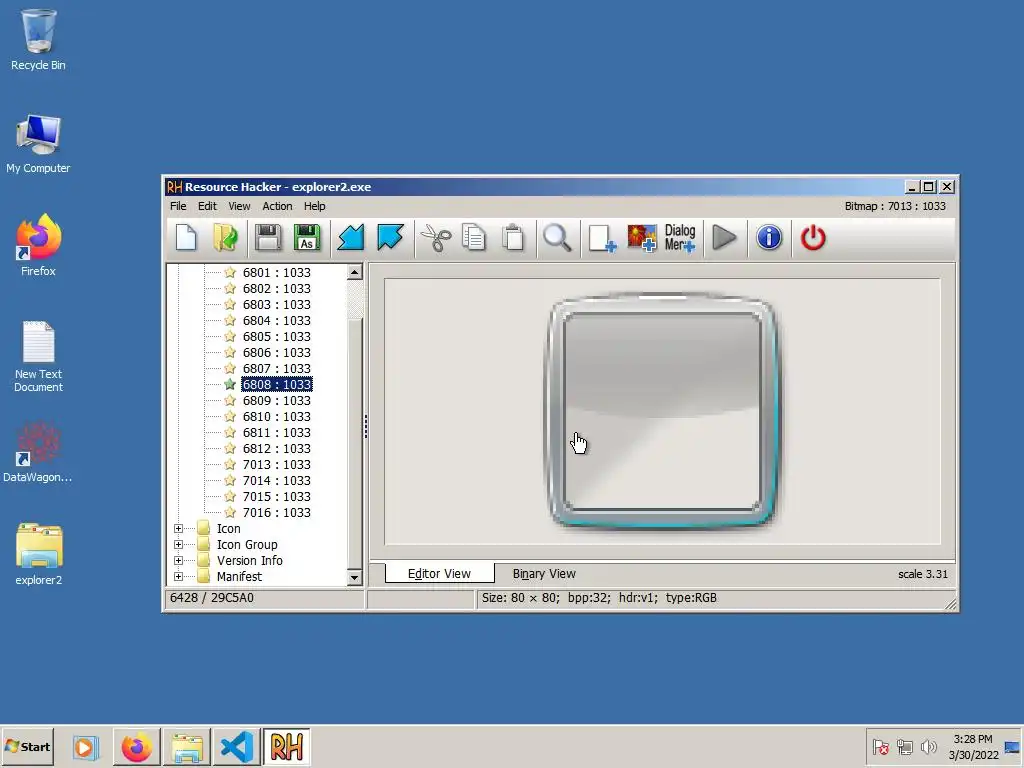
Task: Click the second blue arrow export icon
Action: (x=391, y=238)
